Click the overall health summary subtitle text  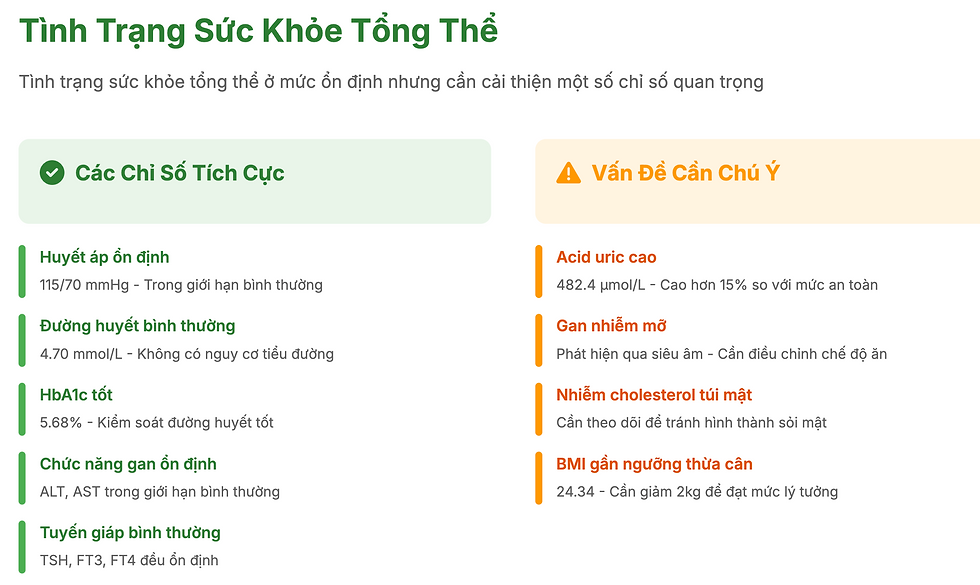[391, 82]
